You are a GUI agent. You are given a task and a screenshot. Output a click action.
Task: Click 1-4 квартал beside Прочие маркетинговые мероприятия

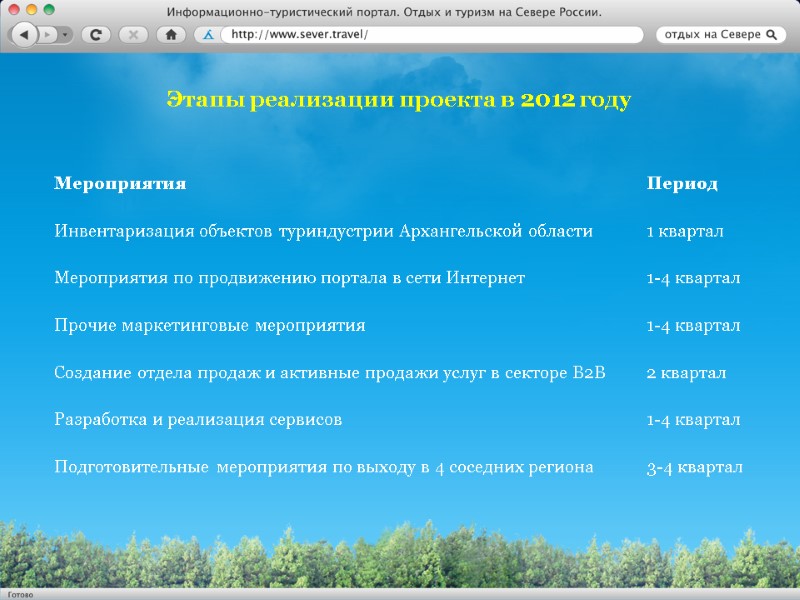(693, 326)
